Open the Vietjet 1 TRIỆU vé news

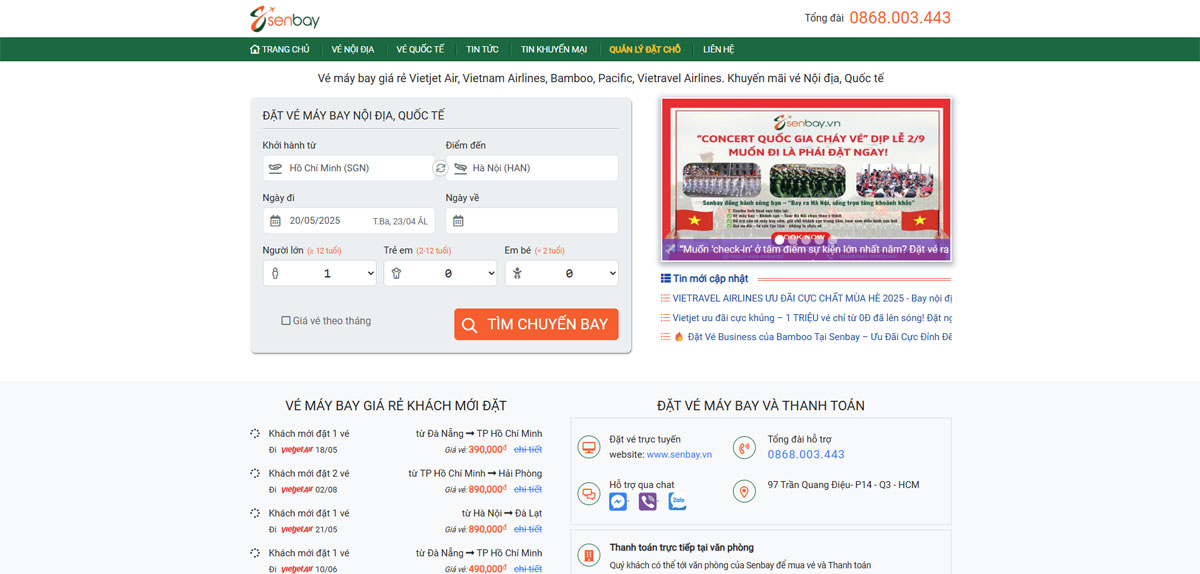tap(812, 317)
